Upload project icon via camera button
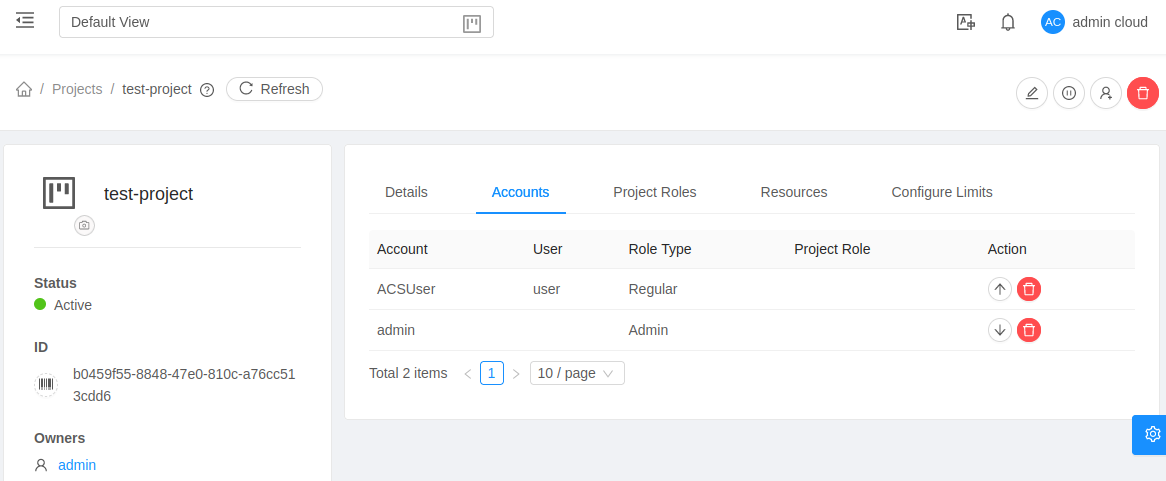1166x481 pixels. click(84, 225)
